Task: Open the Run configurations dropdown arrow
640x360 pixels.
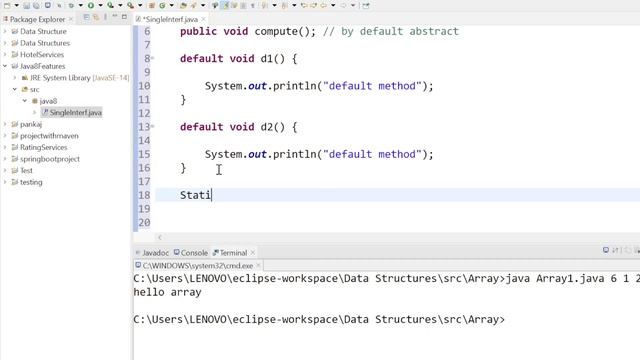Action: (100, 5)
